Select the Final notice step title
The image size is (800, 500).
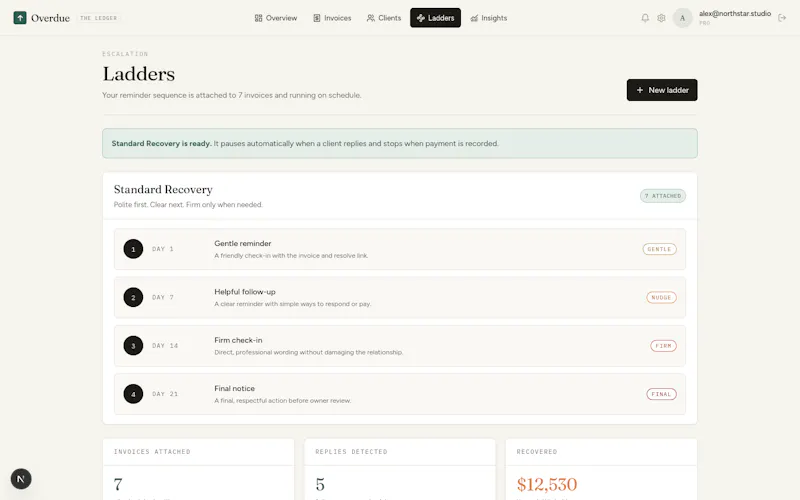pos(234,388)
